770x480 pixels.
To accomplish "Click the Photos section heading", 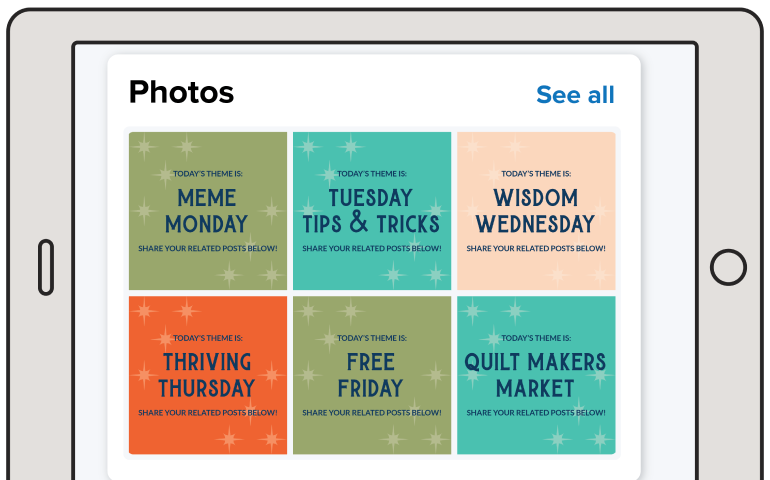I will coord(181,93).
